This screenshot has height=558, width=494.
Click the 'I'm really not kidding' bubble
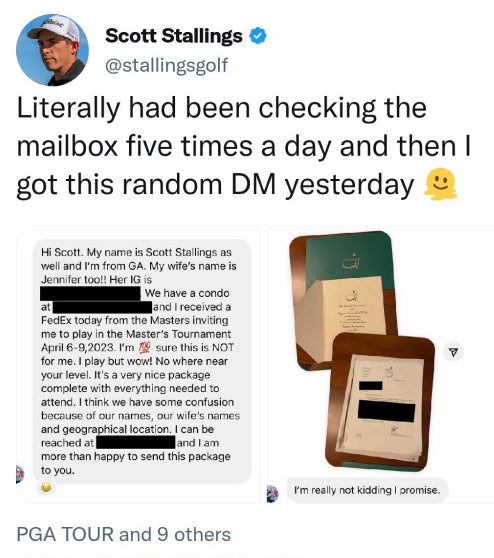(x=367, y=490)
